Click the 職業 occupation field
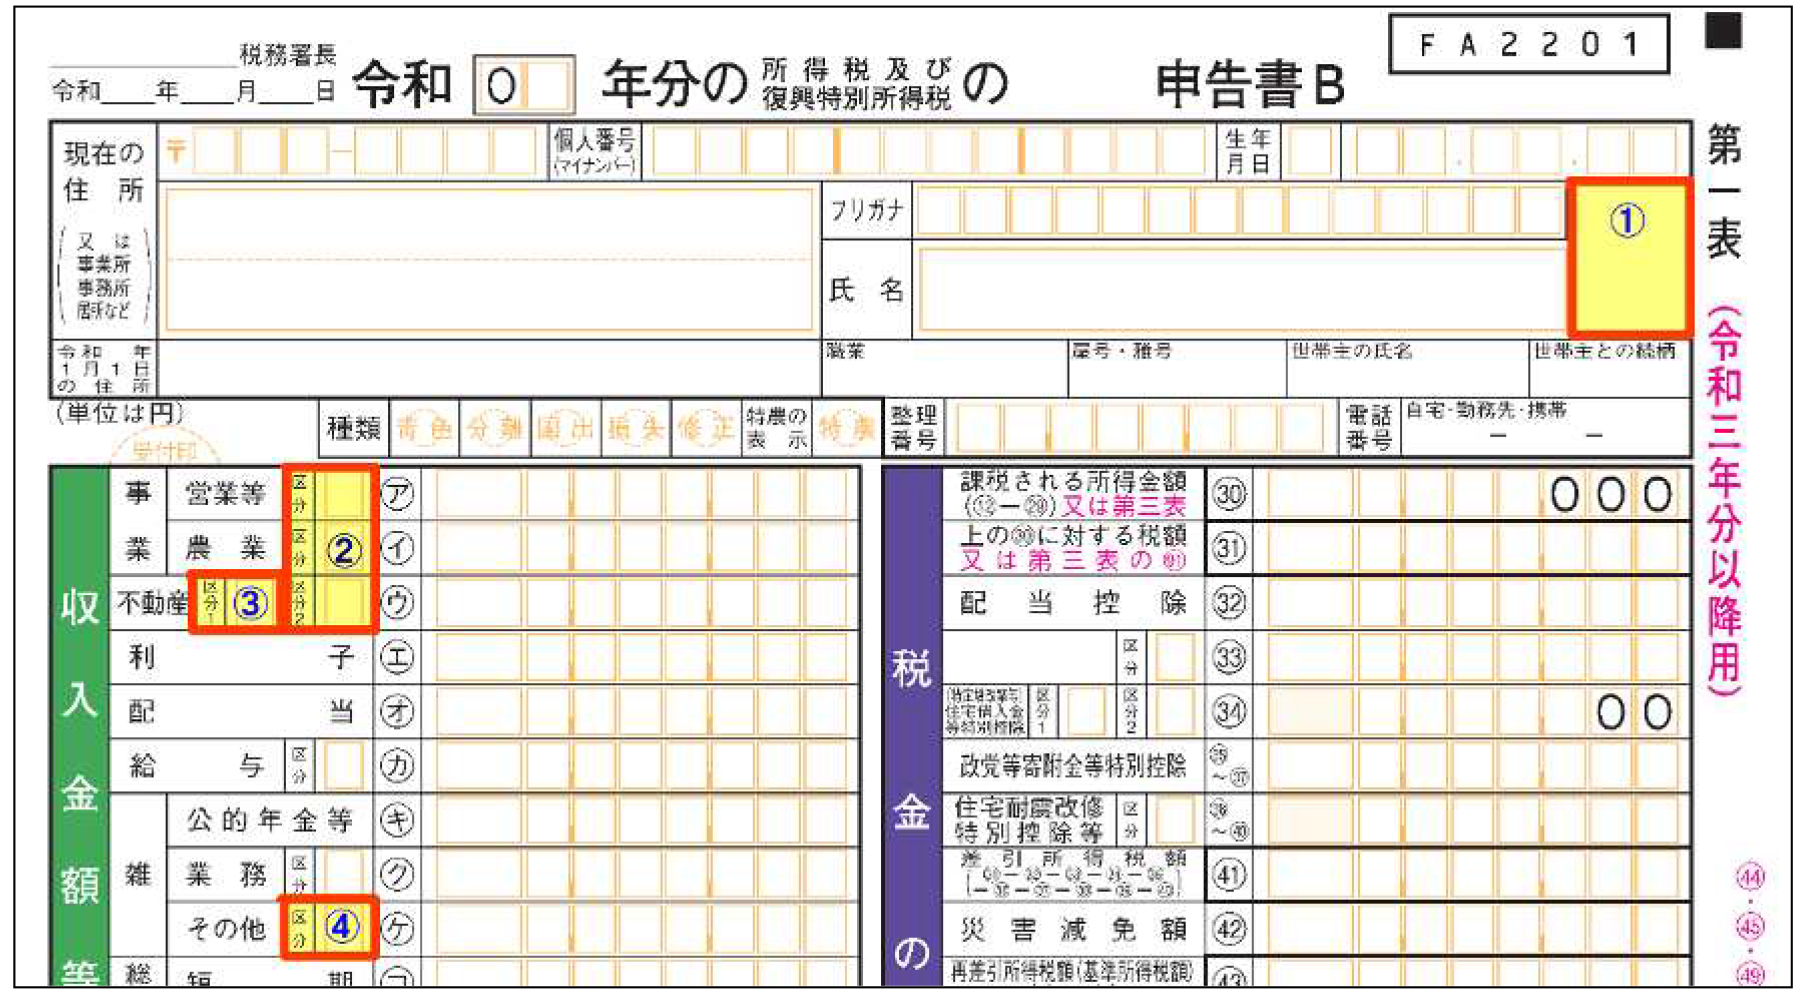This screenshot has width=1804, height=999. coord(944,369)
